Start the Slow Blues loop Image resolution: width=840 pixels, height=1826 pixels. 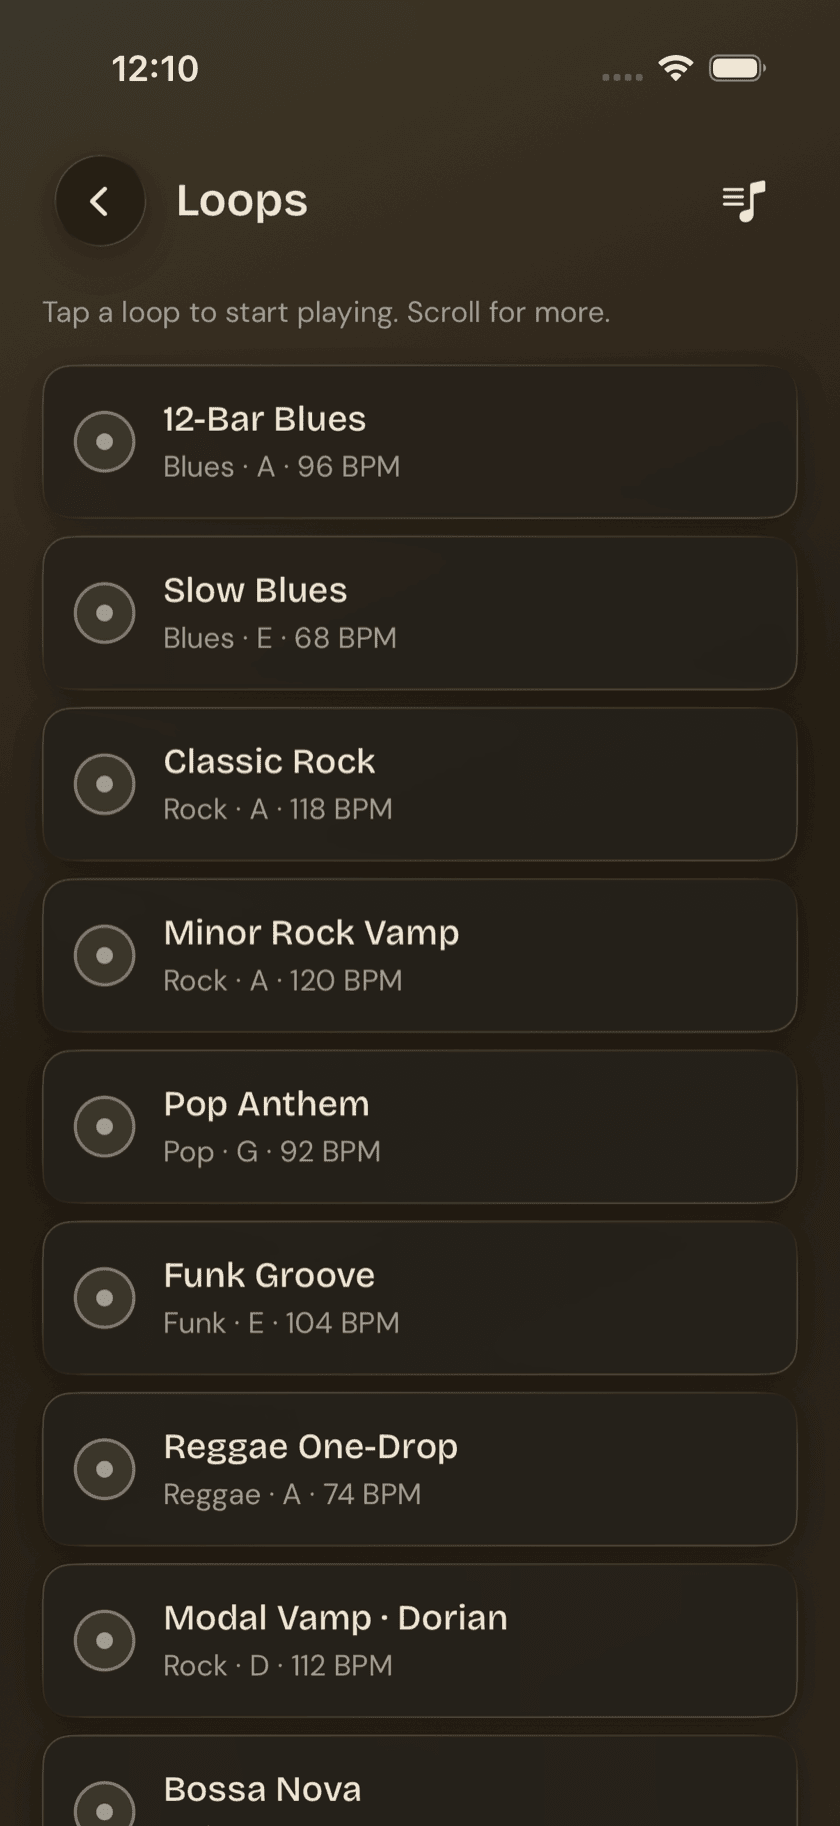[420, 613]
